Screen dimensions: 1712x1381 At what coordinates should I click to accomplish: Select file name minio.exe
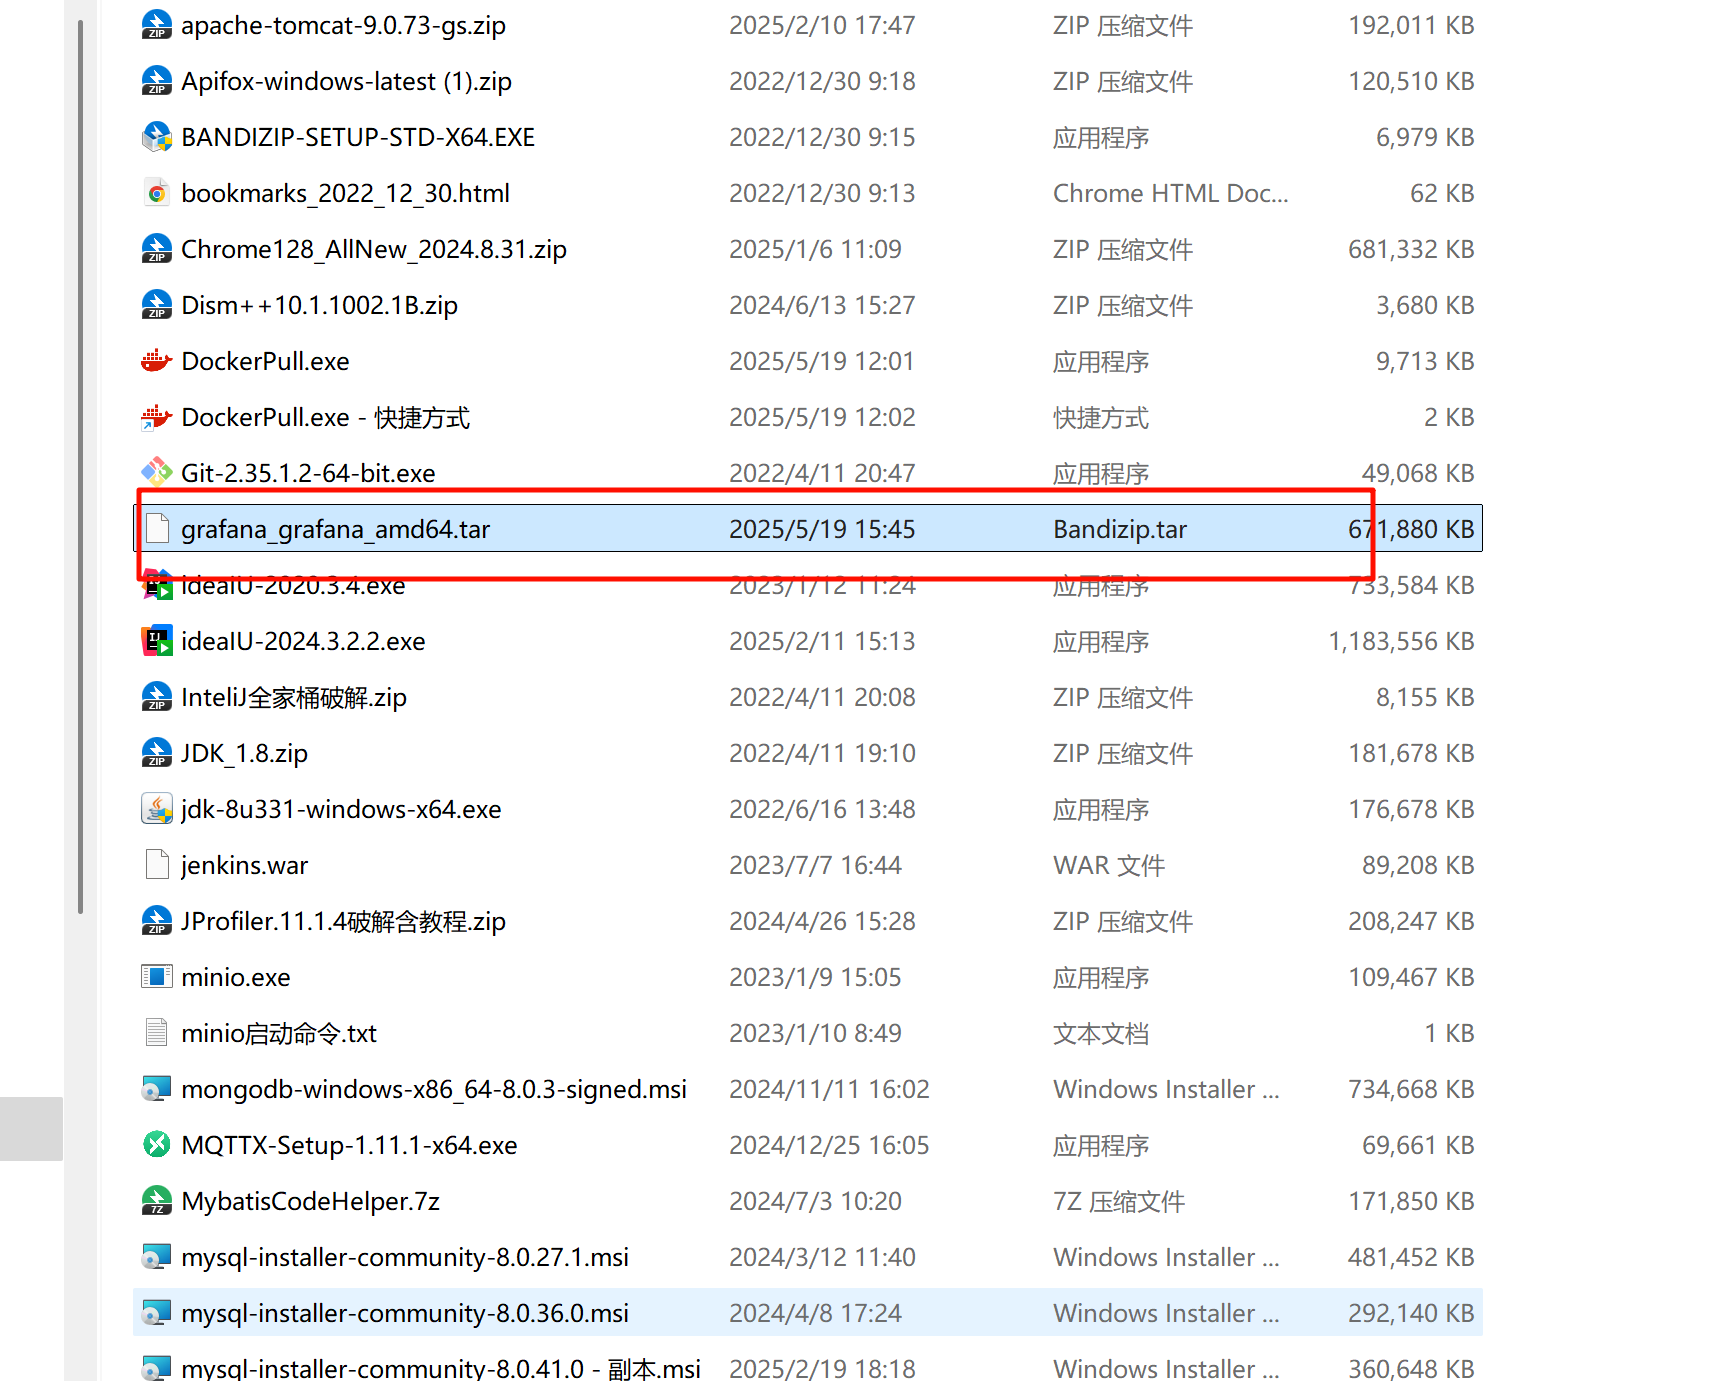pos(236,977)
